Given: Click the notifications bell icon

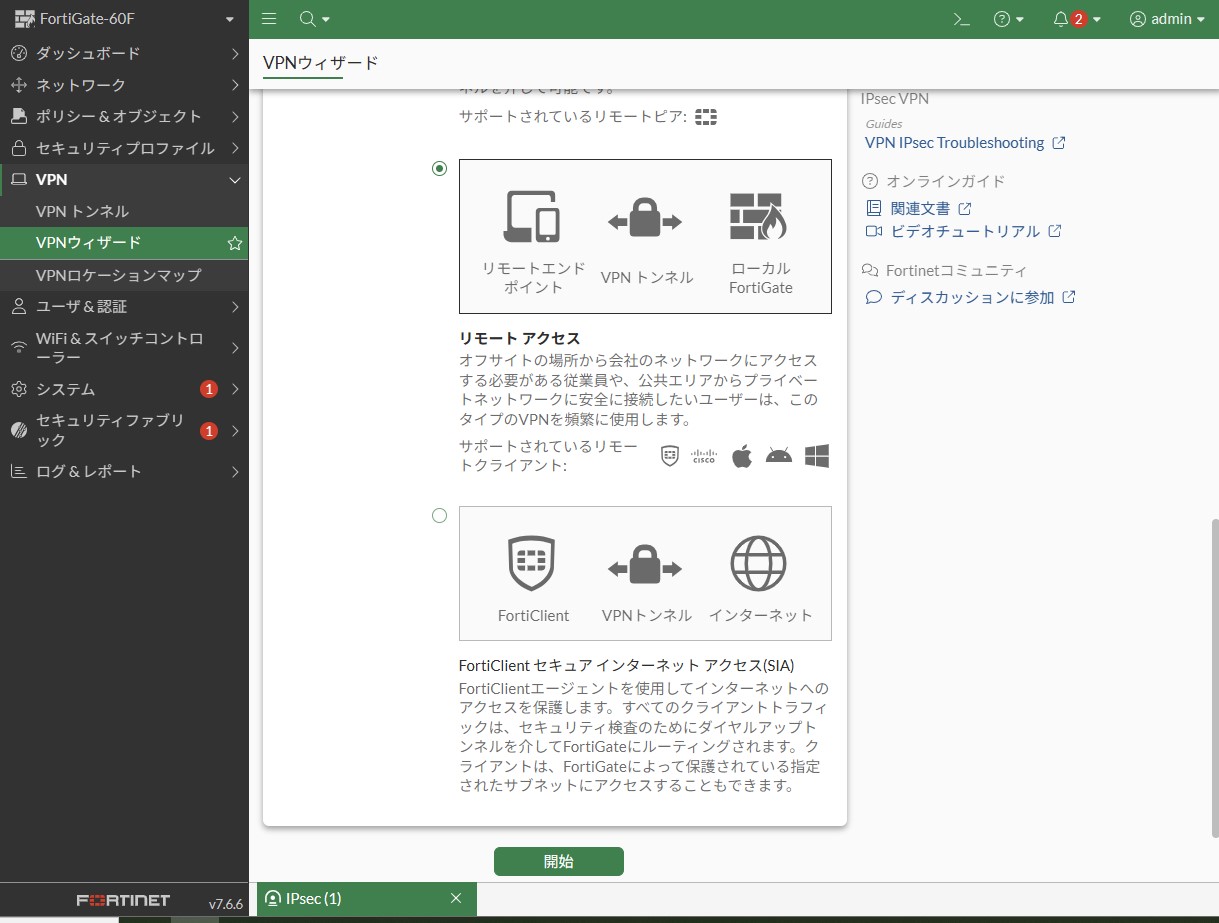Looking at the screenshot, I should click(1061, 19).
